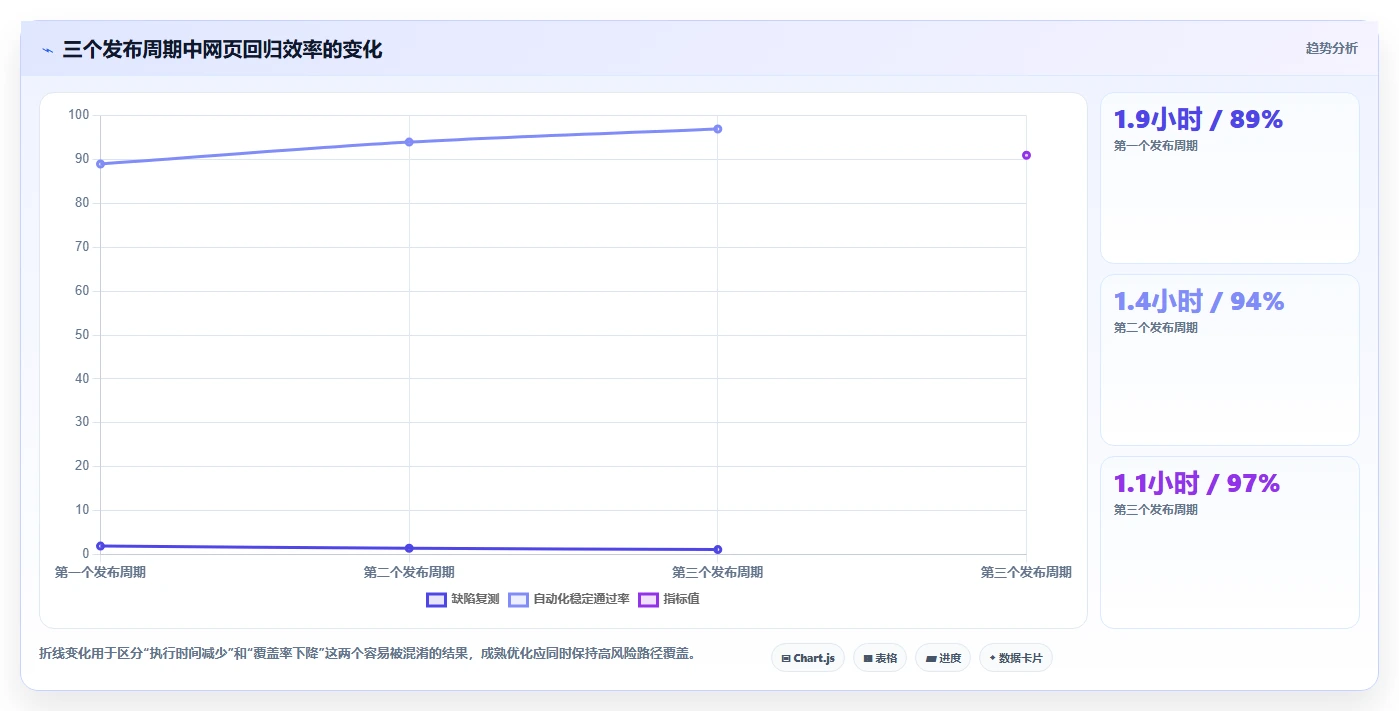Click the title 三个发布周期中网页回归效率的变化
The image size is (1399, 711).
(222, 50)
